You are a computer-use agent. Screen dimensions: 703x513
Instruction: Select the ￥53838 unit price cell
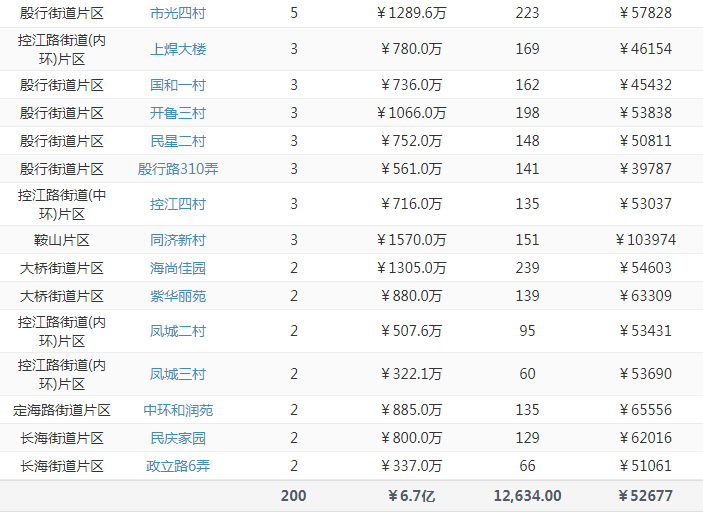(646, 113)
